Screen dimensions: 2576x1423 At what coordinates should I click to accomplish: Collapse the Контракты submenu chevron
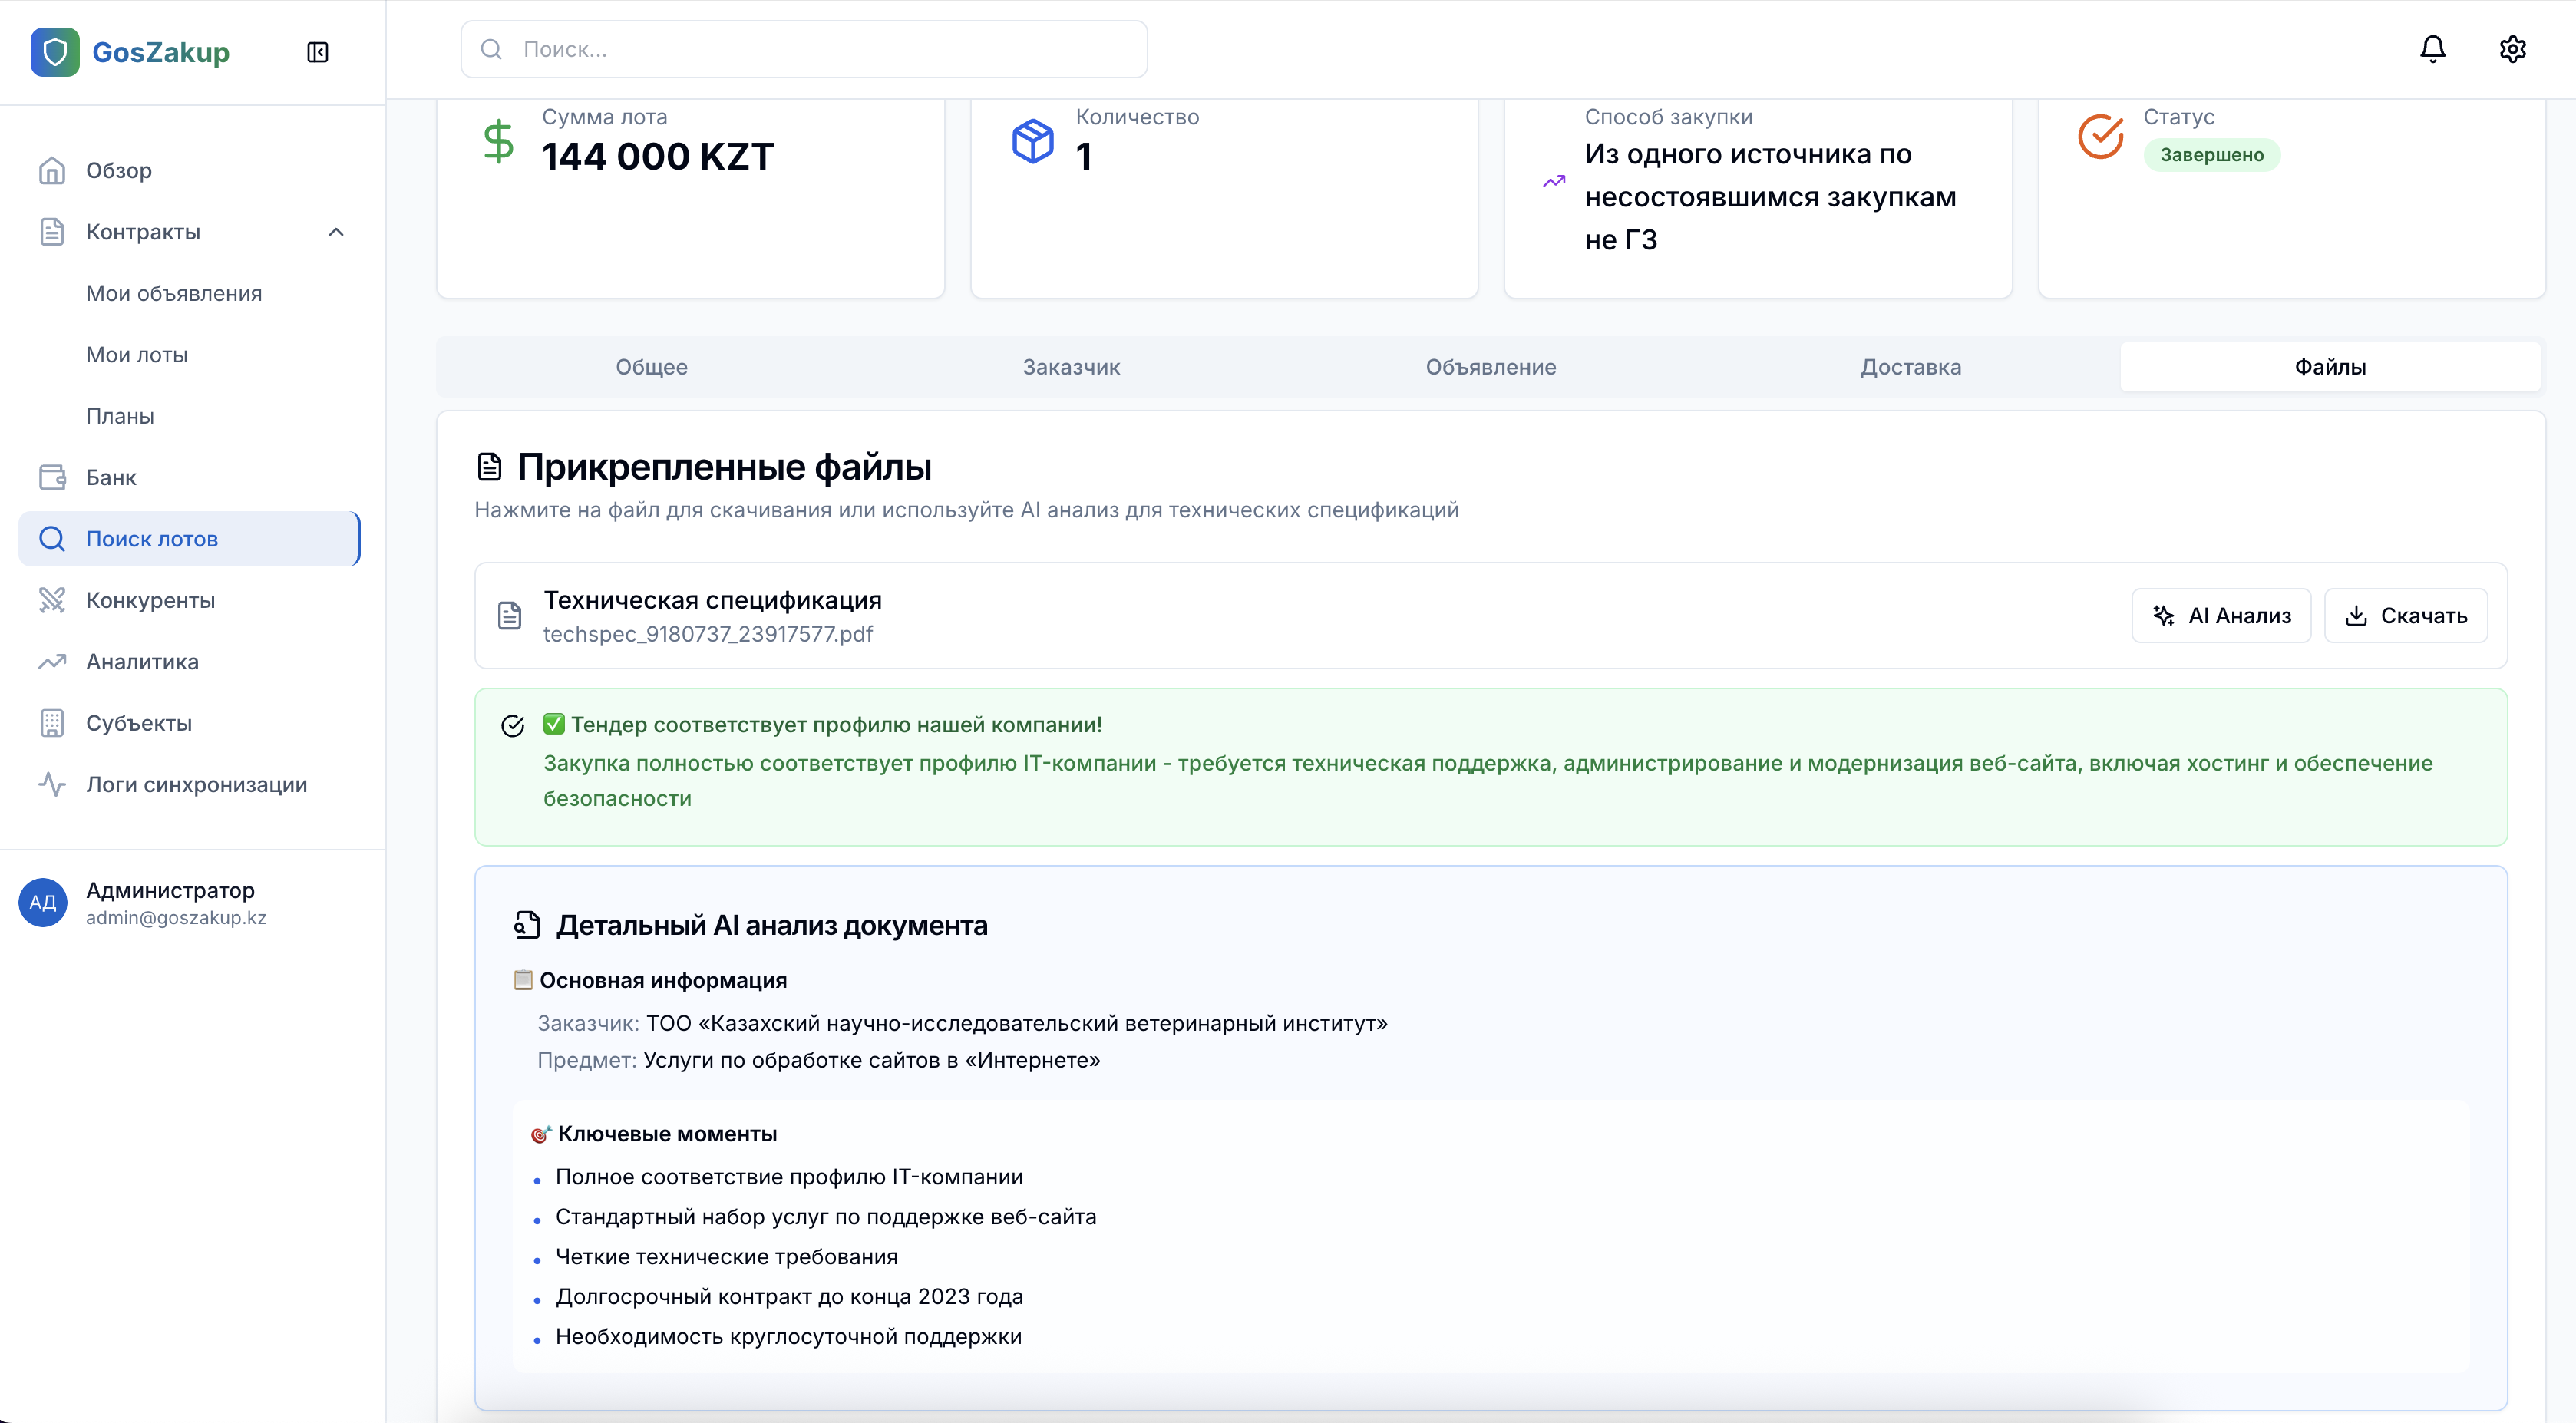coord(336,232)
